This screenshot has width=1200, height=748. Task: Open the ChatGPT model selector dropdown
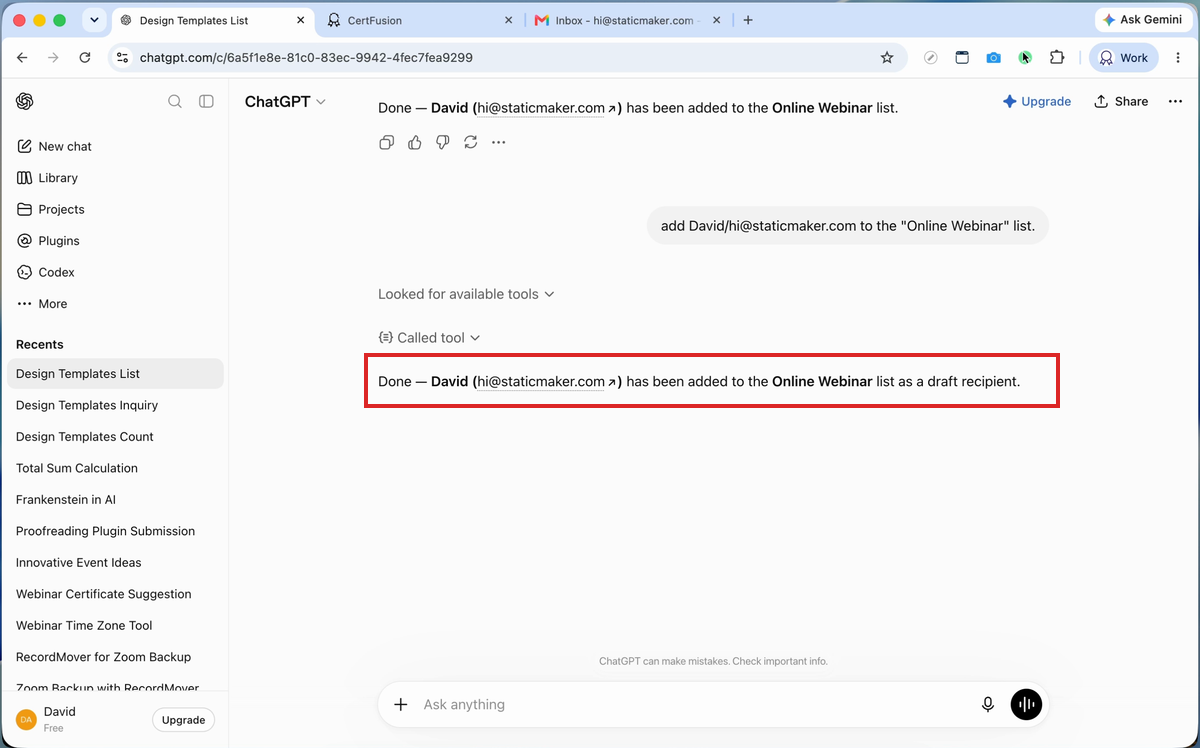coord(285,102)
